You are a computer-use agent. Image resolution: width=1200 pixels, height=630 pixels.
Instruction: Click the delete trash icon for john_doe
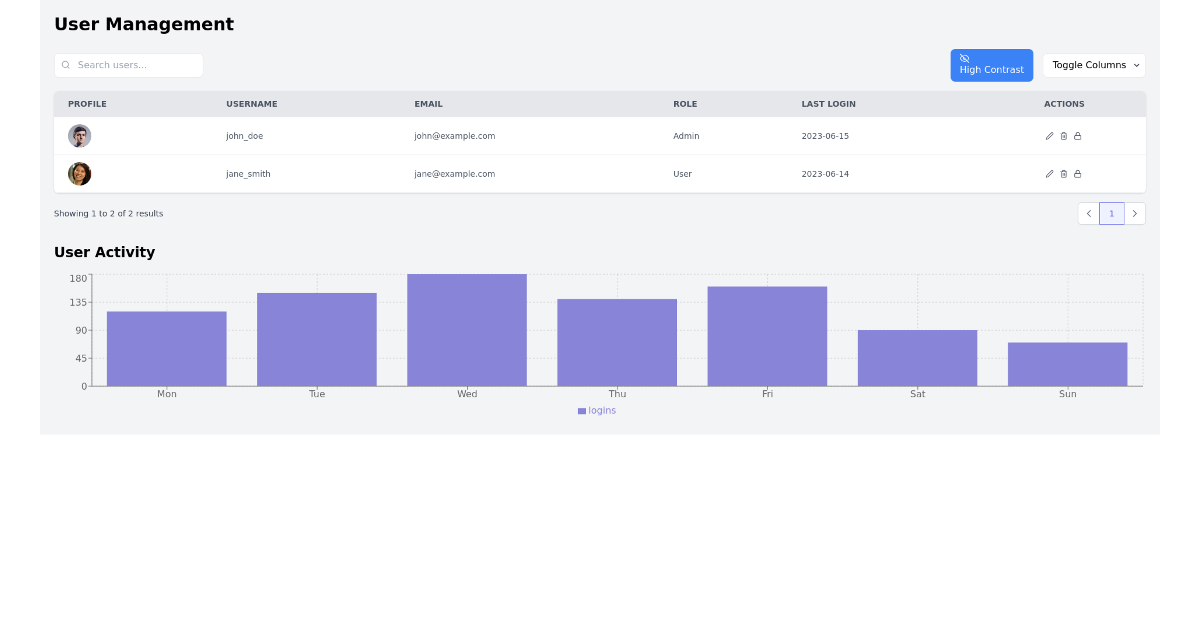coord(1063,136)
